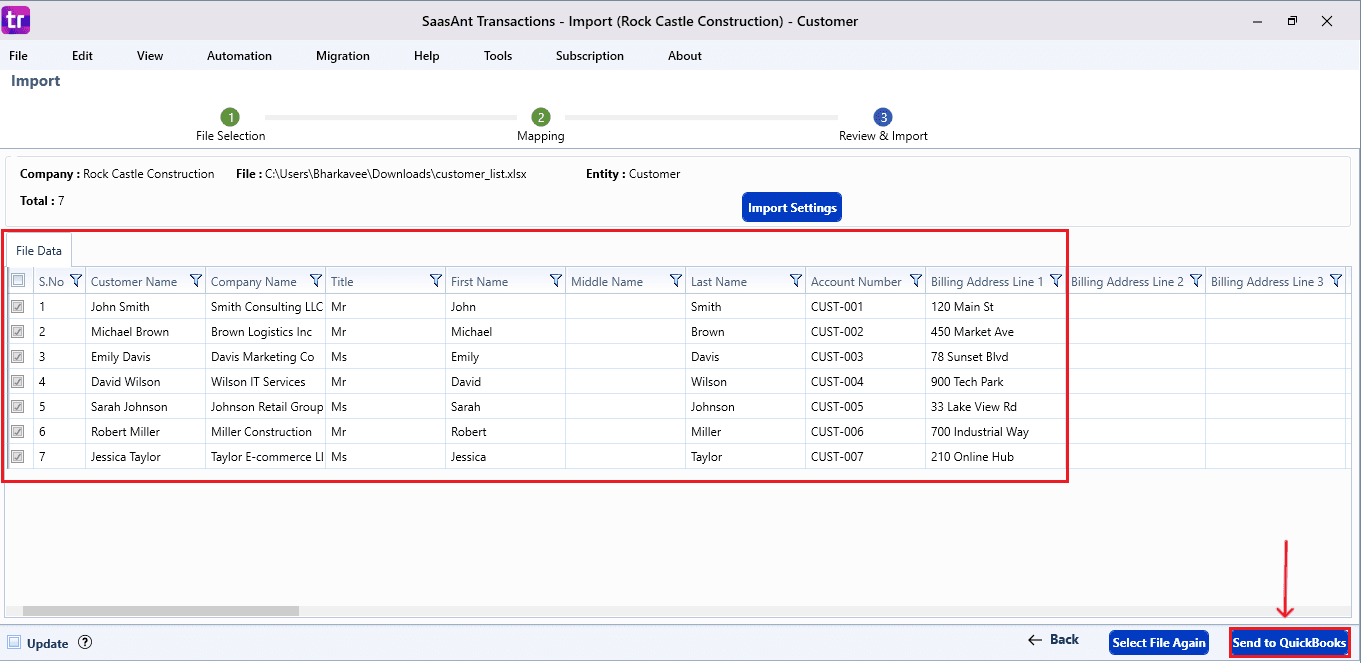Select cell 'Johnson Retail Group'
This screenshot has width=1361, height=663.
click(x=266, y=407)
